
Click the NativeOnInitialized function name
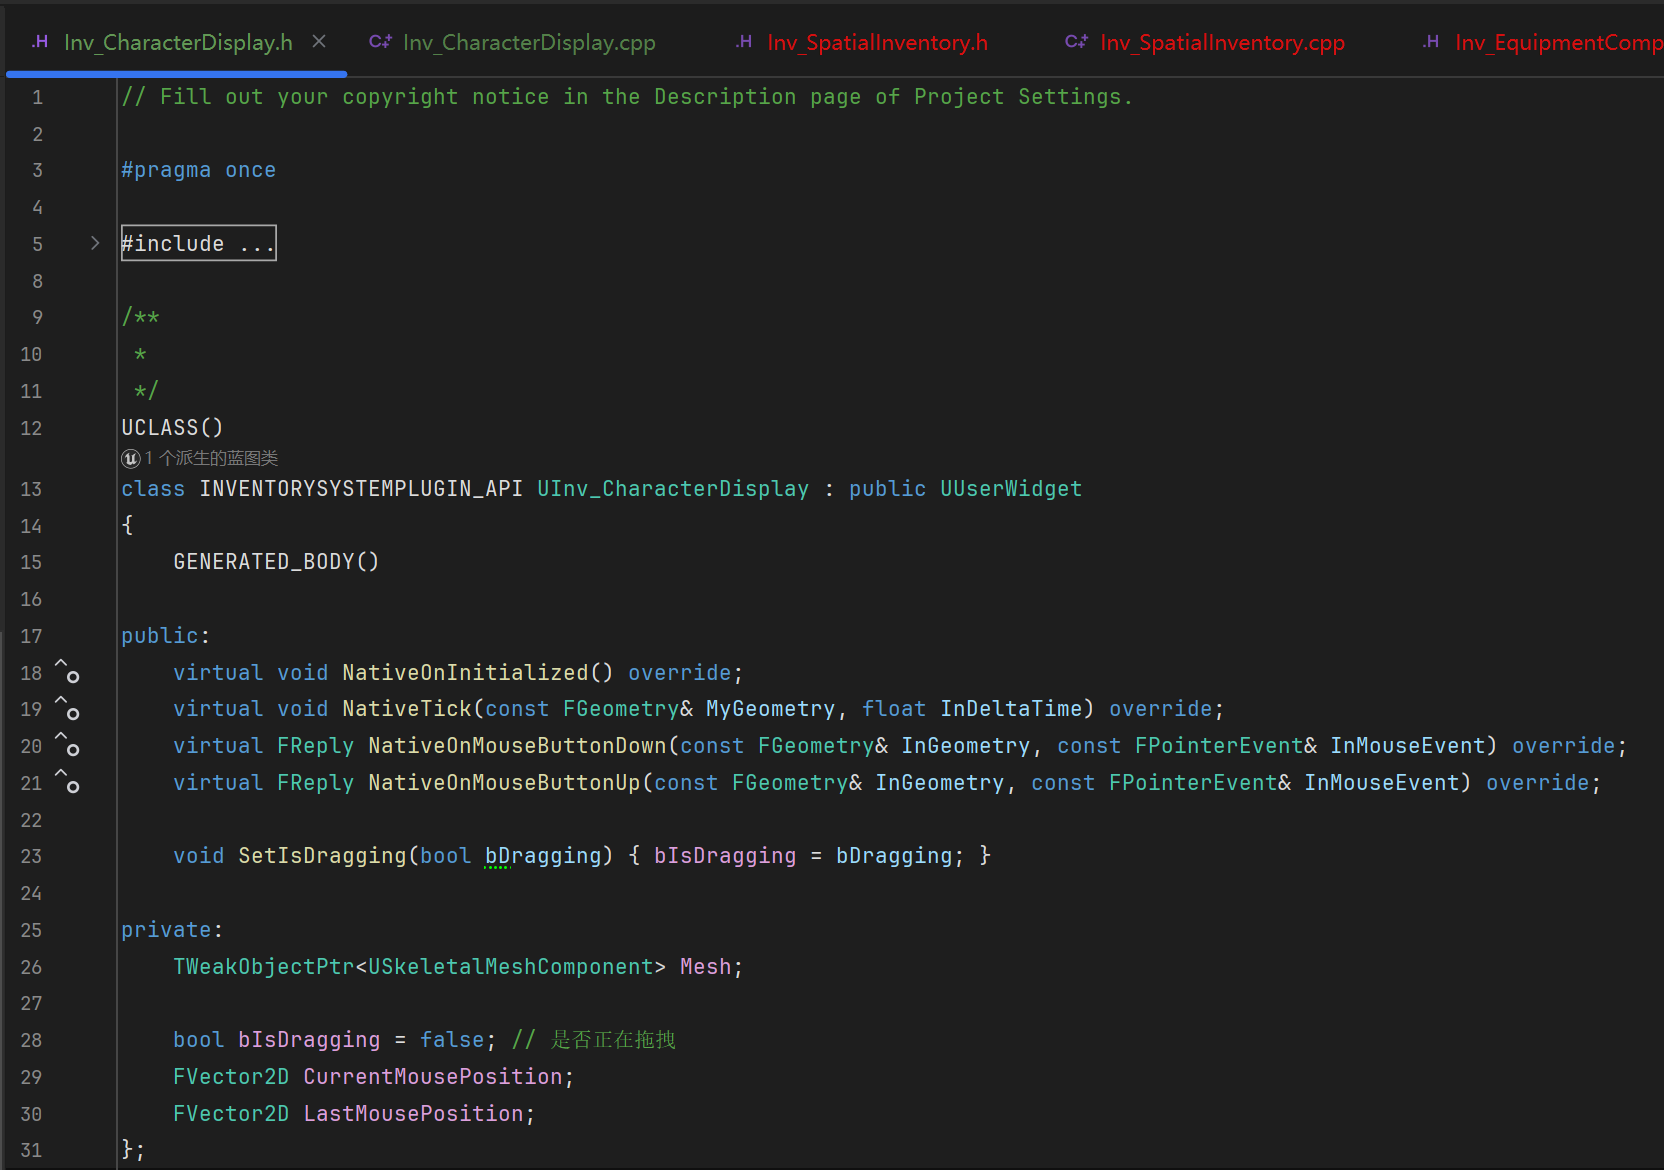465,673
